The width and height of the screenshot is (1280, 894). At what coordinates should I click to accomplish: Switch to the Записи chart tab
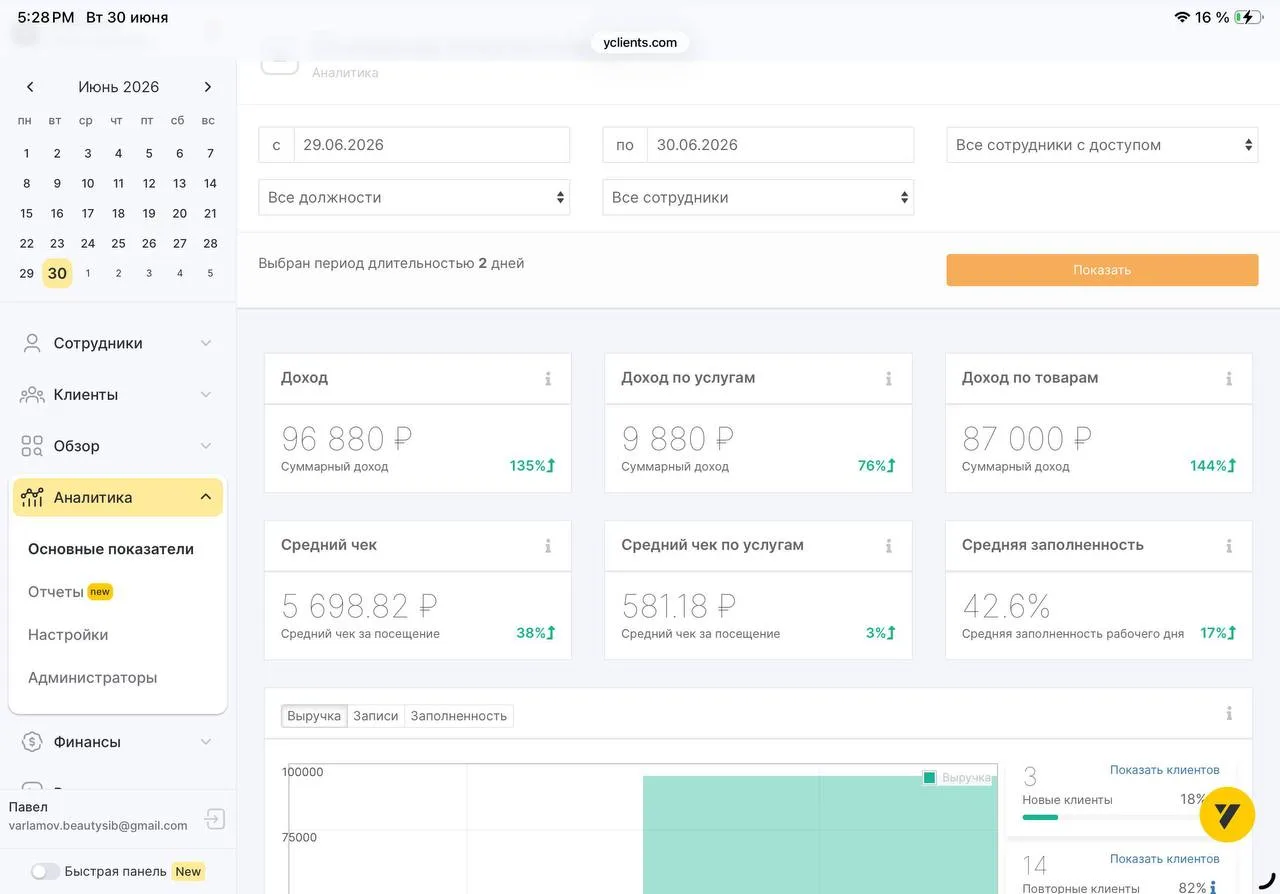point(376,716)
